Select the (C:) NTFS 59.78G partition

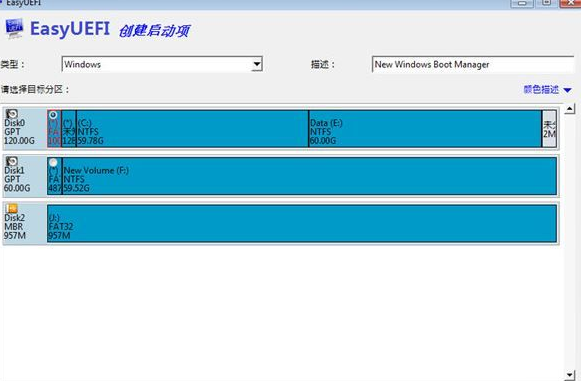[192, 129]
